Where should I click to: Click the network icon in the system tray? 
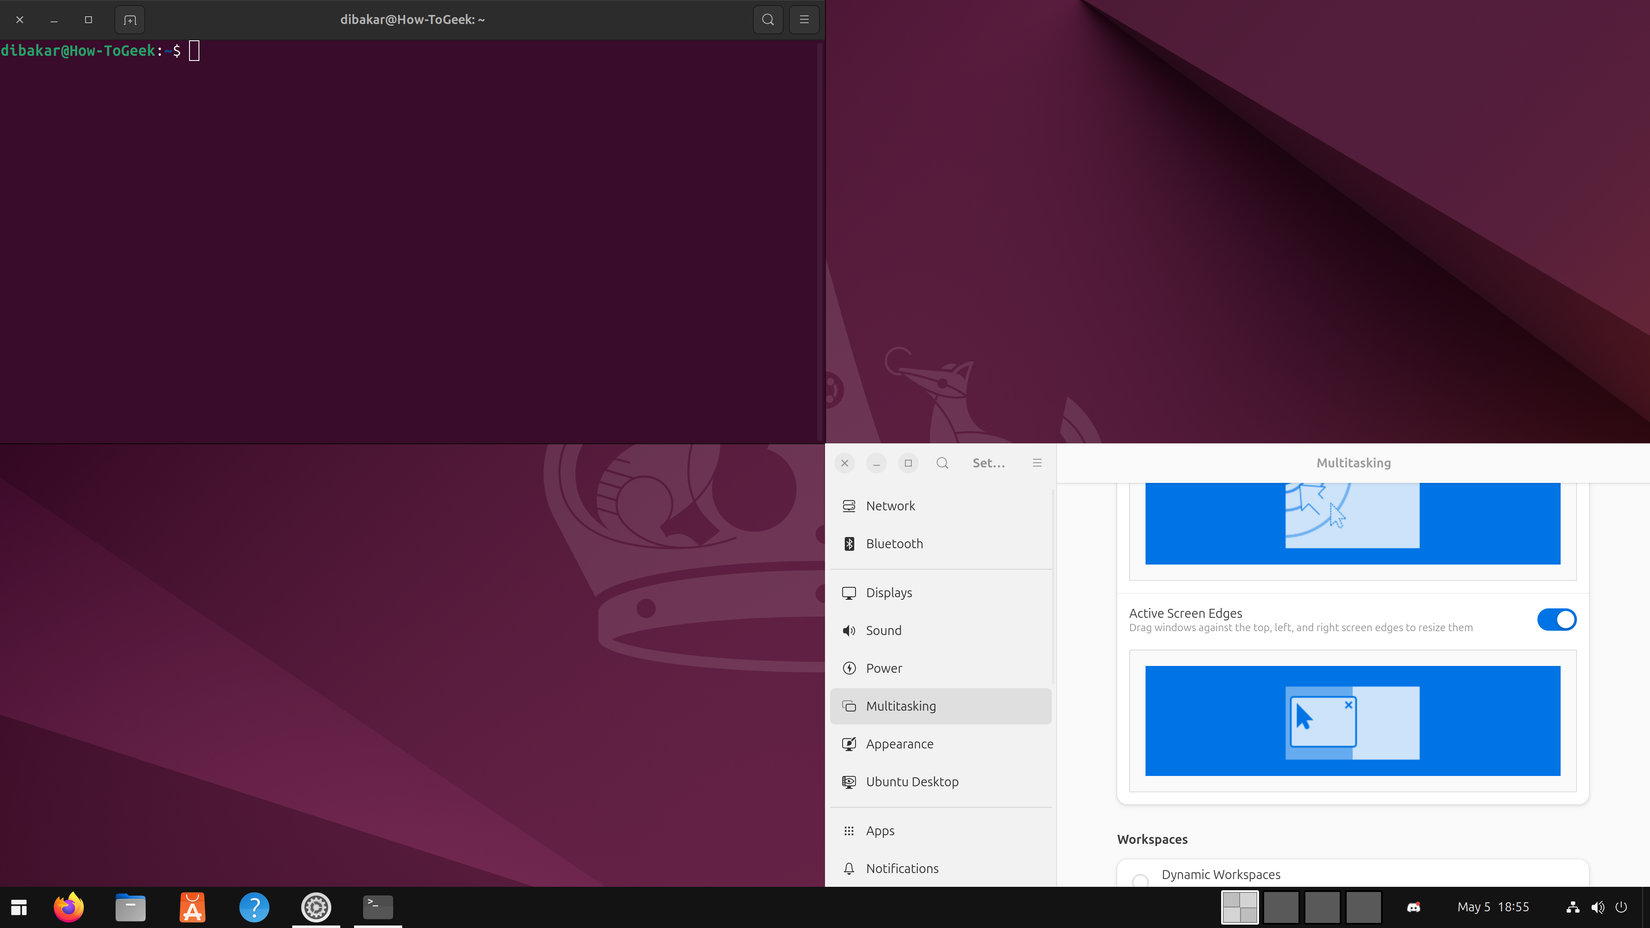1572,907
